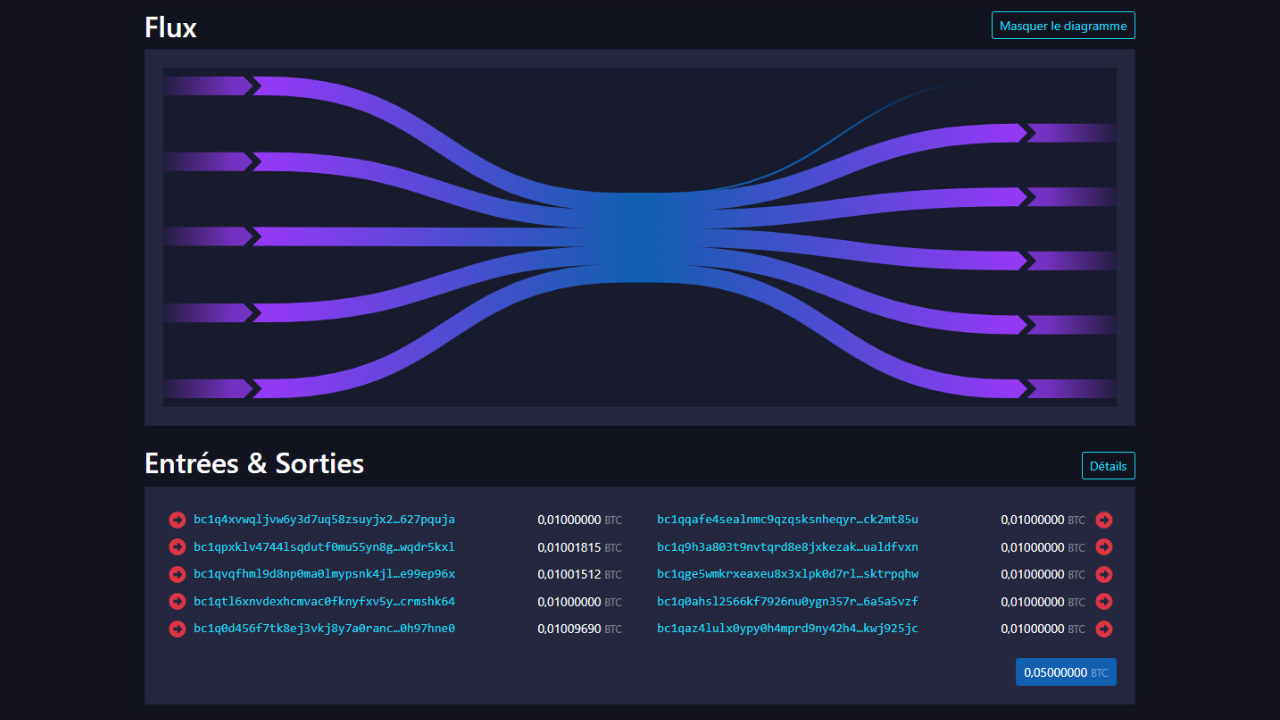Open output address bc1q0ahsl2566kf7926nu0ygn357r…6a5a5vzf
This screenshot has width=1280, height=720.
coord(787,602)
